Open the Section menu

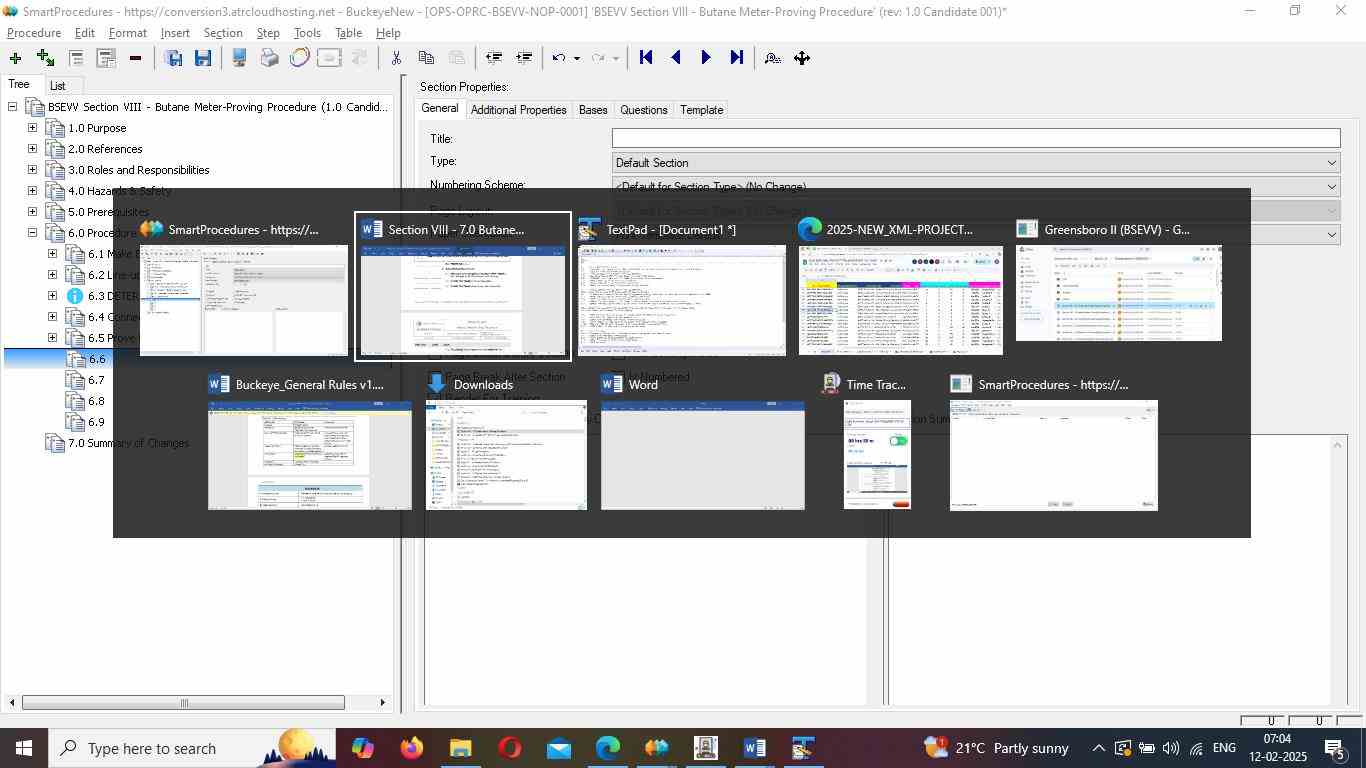[x=223, y=33]
